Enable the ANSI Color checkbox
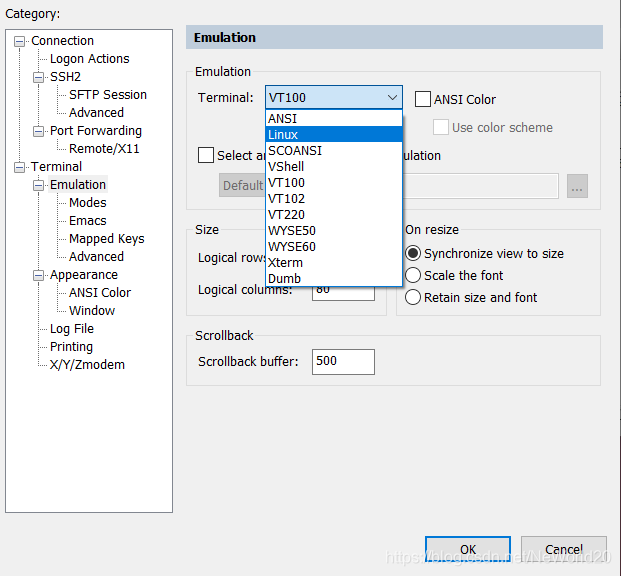Screen dimensions: 621x576 423,99
